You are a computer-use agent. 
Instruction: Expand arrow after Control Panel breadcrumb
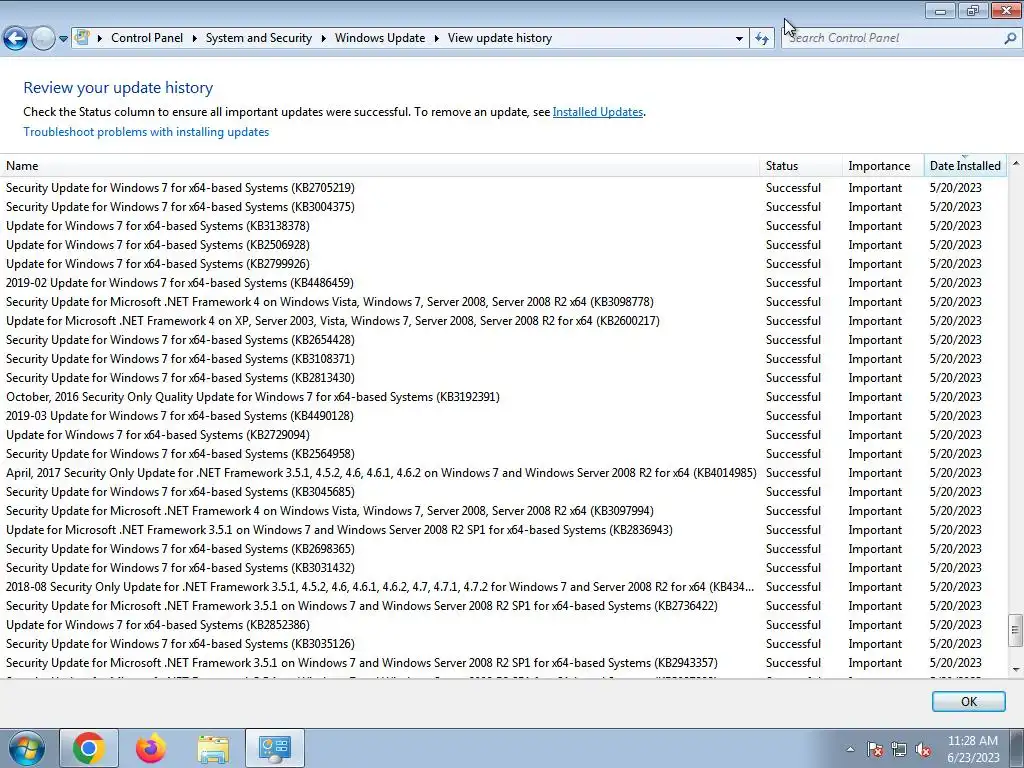(x=195, y=39)
